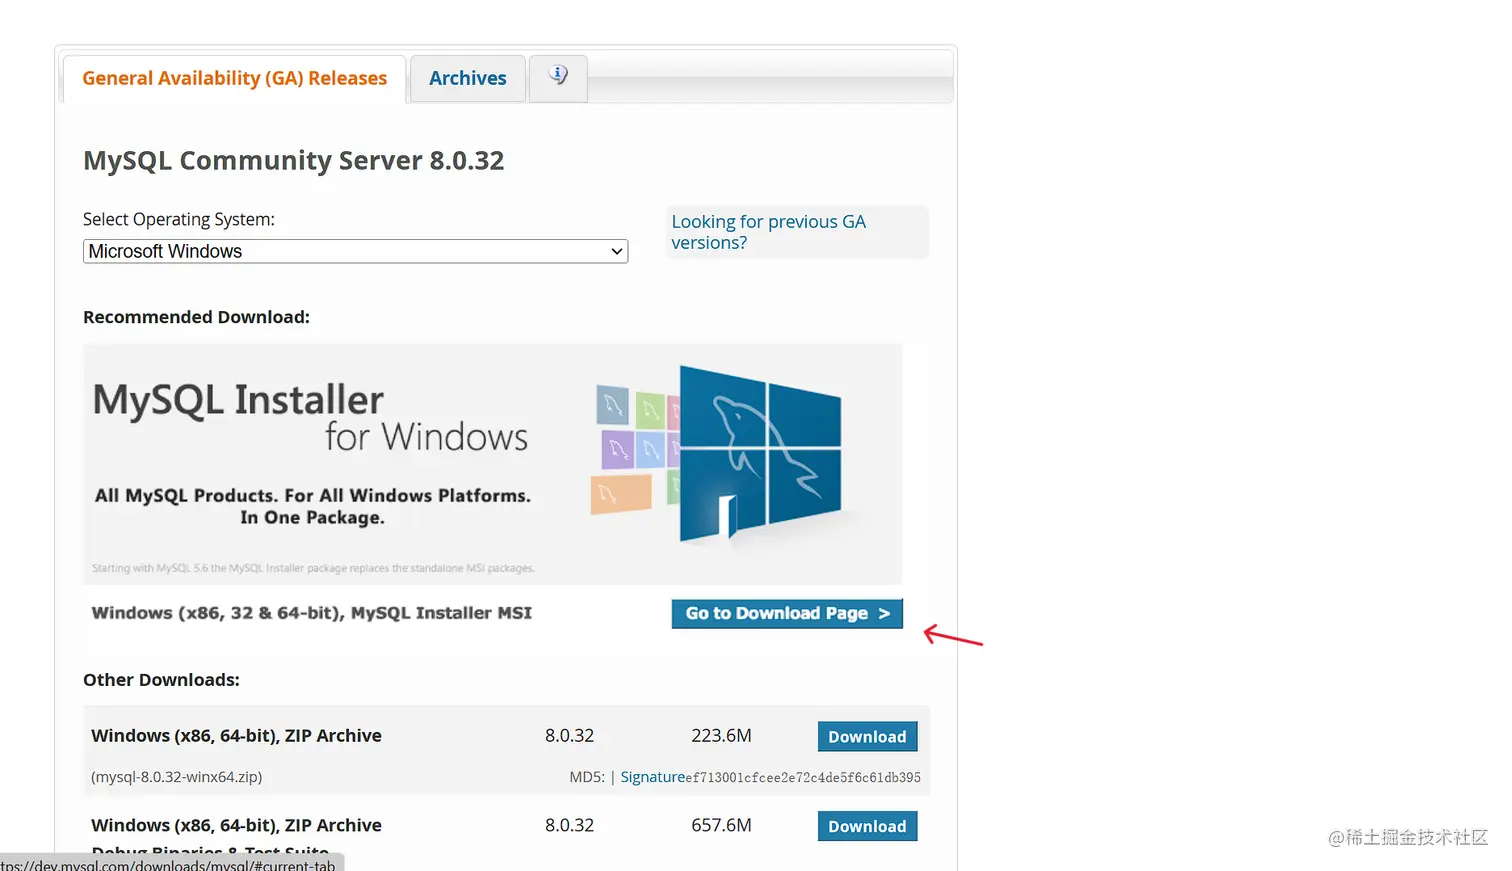The image size is (1512, 871).
Task: Select the MD5 hash value text
Action: [x=803, y=778]
